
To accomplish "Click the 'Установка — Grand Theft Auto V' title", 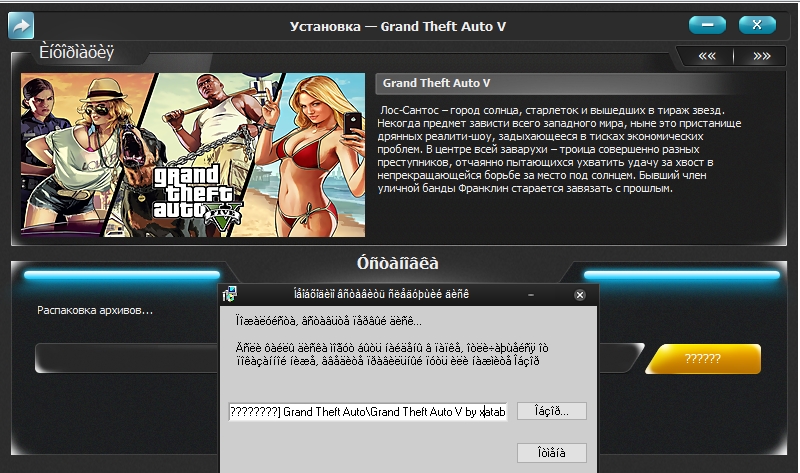I will [399, 24].
